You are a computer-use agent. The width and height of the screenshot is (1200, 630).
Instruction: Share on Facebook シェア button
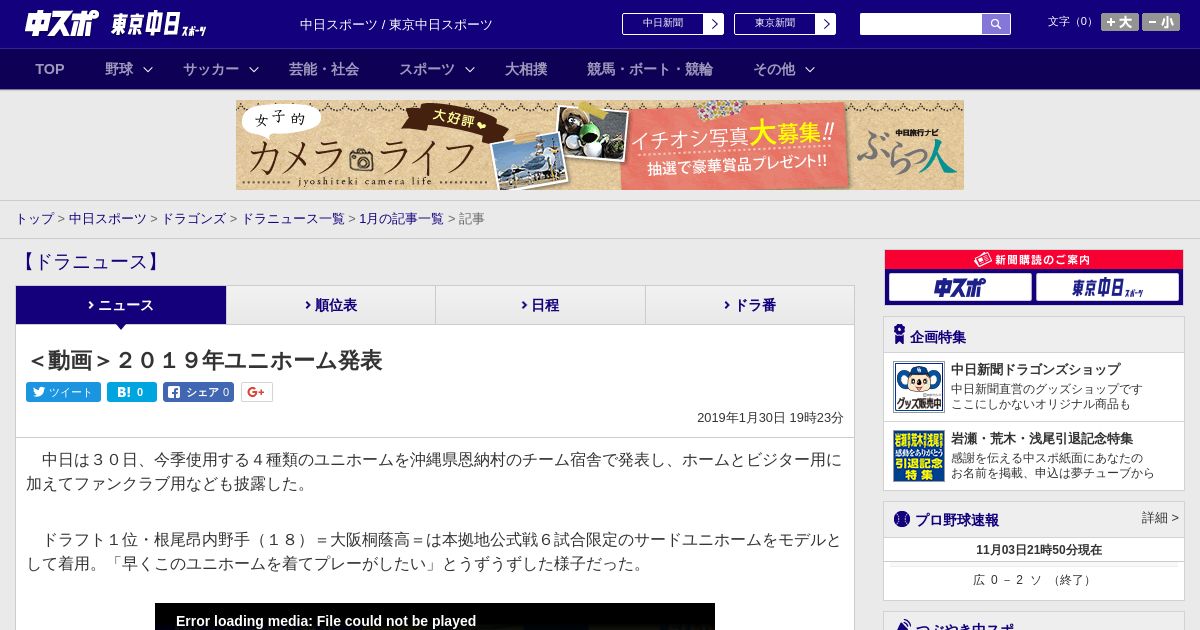point(198,392)
